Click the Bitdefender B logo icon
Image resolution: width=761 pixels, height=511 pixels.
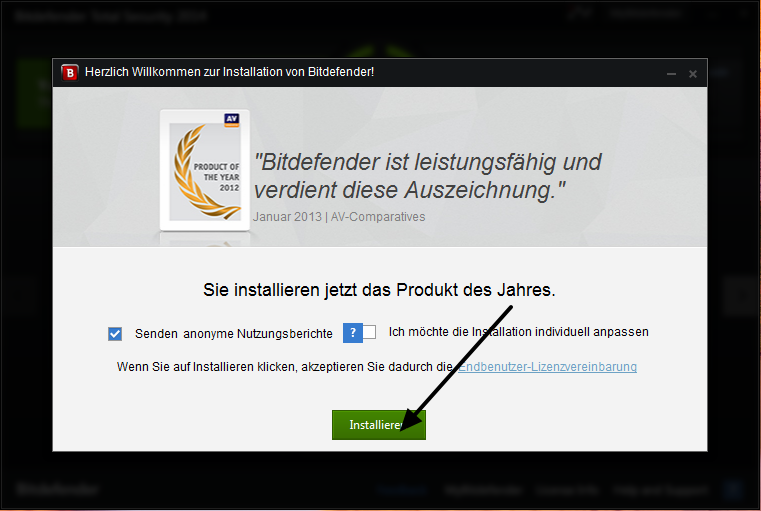tap(70, 73)
